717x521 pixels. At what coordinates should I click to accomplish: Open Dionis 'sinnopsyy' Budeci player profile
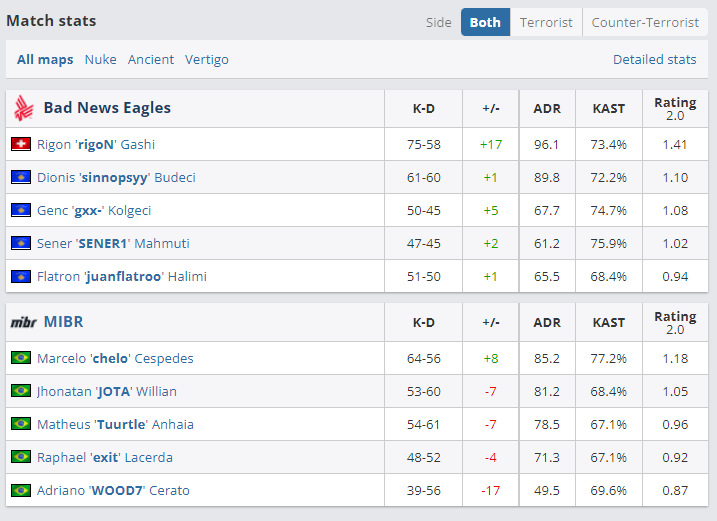(x=116, y=177)
